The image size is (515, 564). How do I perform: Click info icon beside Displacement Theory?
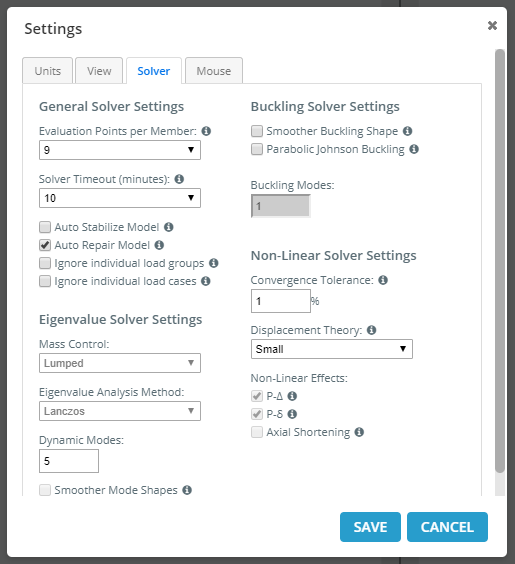372,330
